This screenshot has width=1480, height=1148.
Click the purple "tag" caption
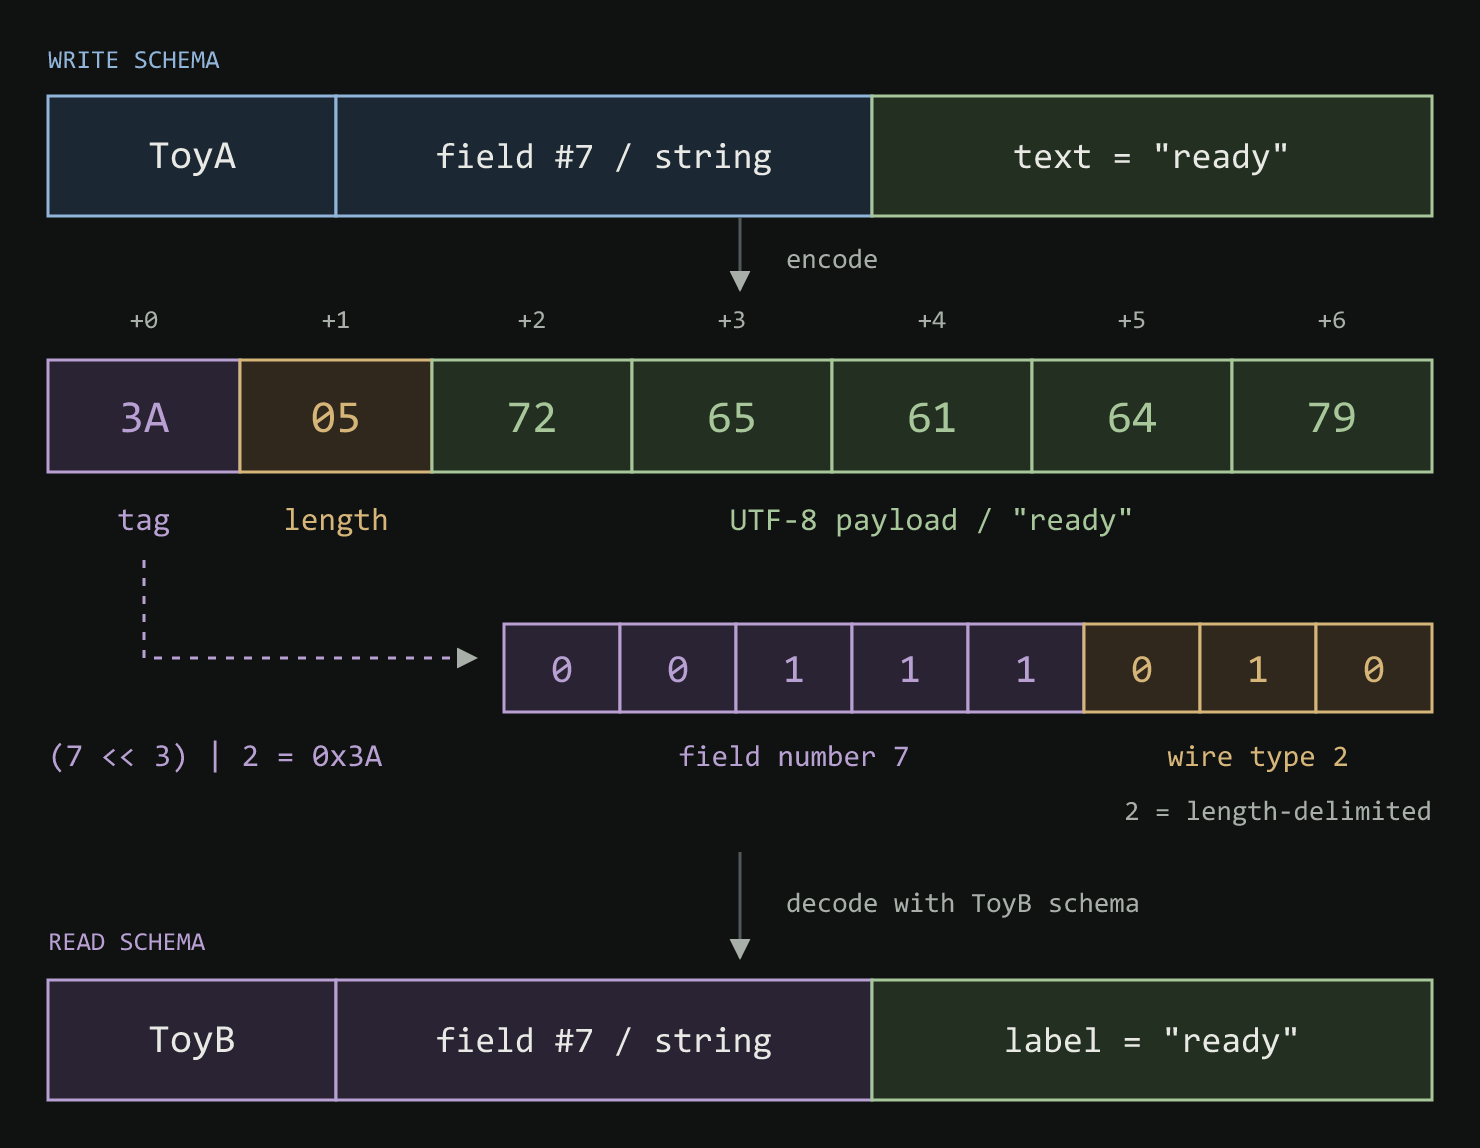tap(144, 520)
